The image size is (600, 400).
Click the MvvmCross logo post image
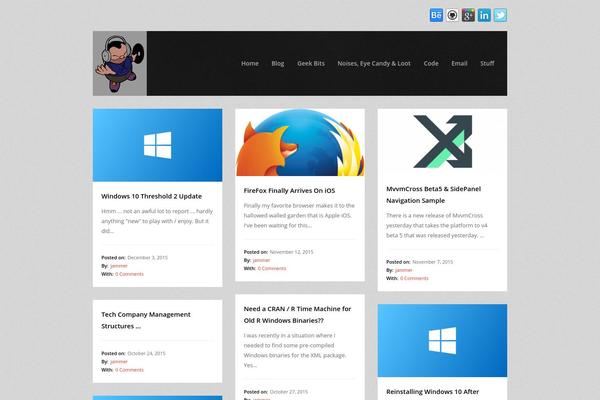click(442, 142)
